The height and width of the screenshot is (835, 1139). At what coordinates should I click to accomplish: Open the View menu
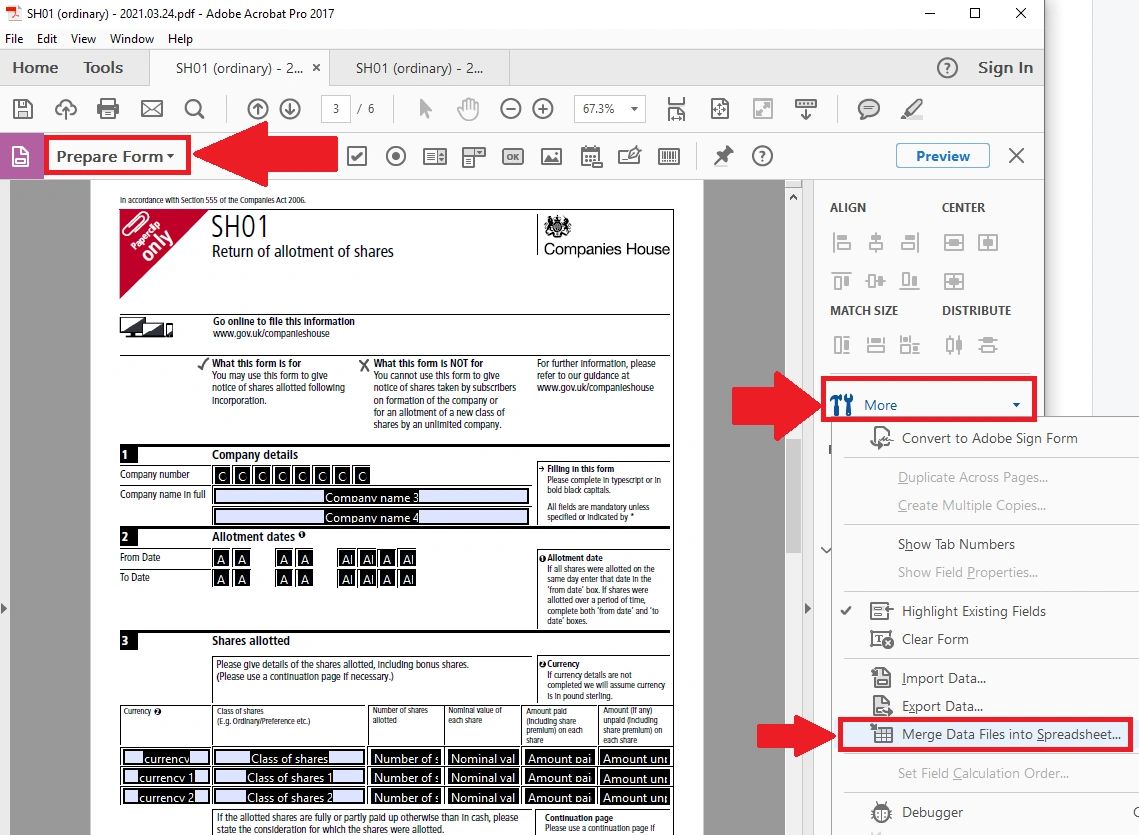click(x=83, y=39)
